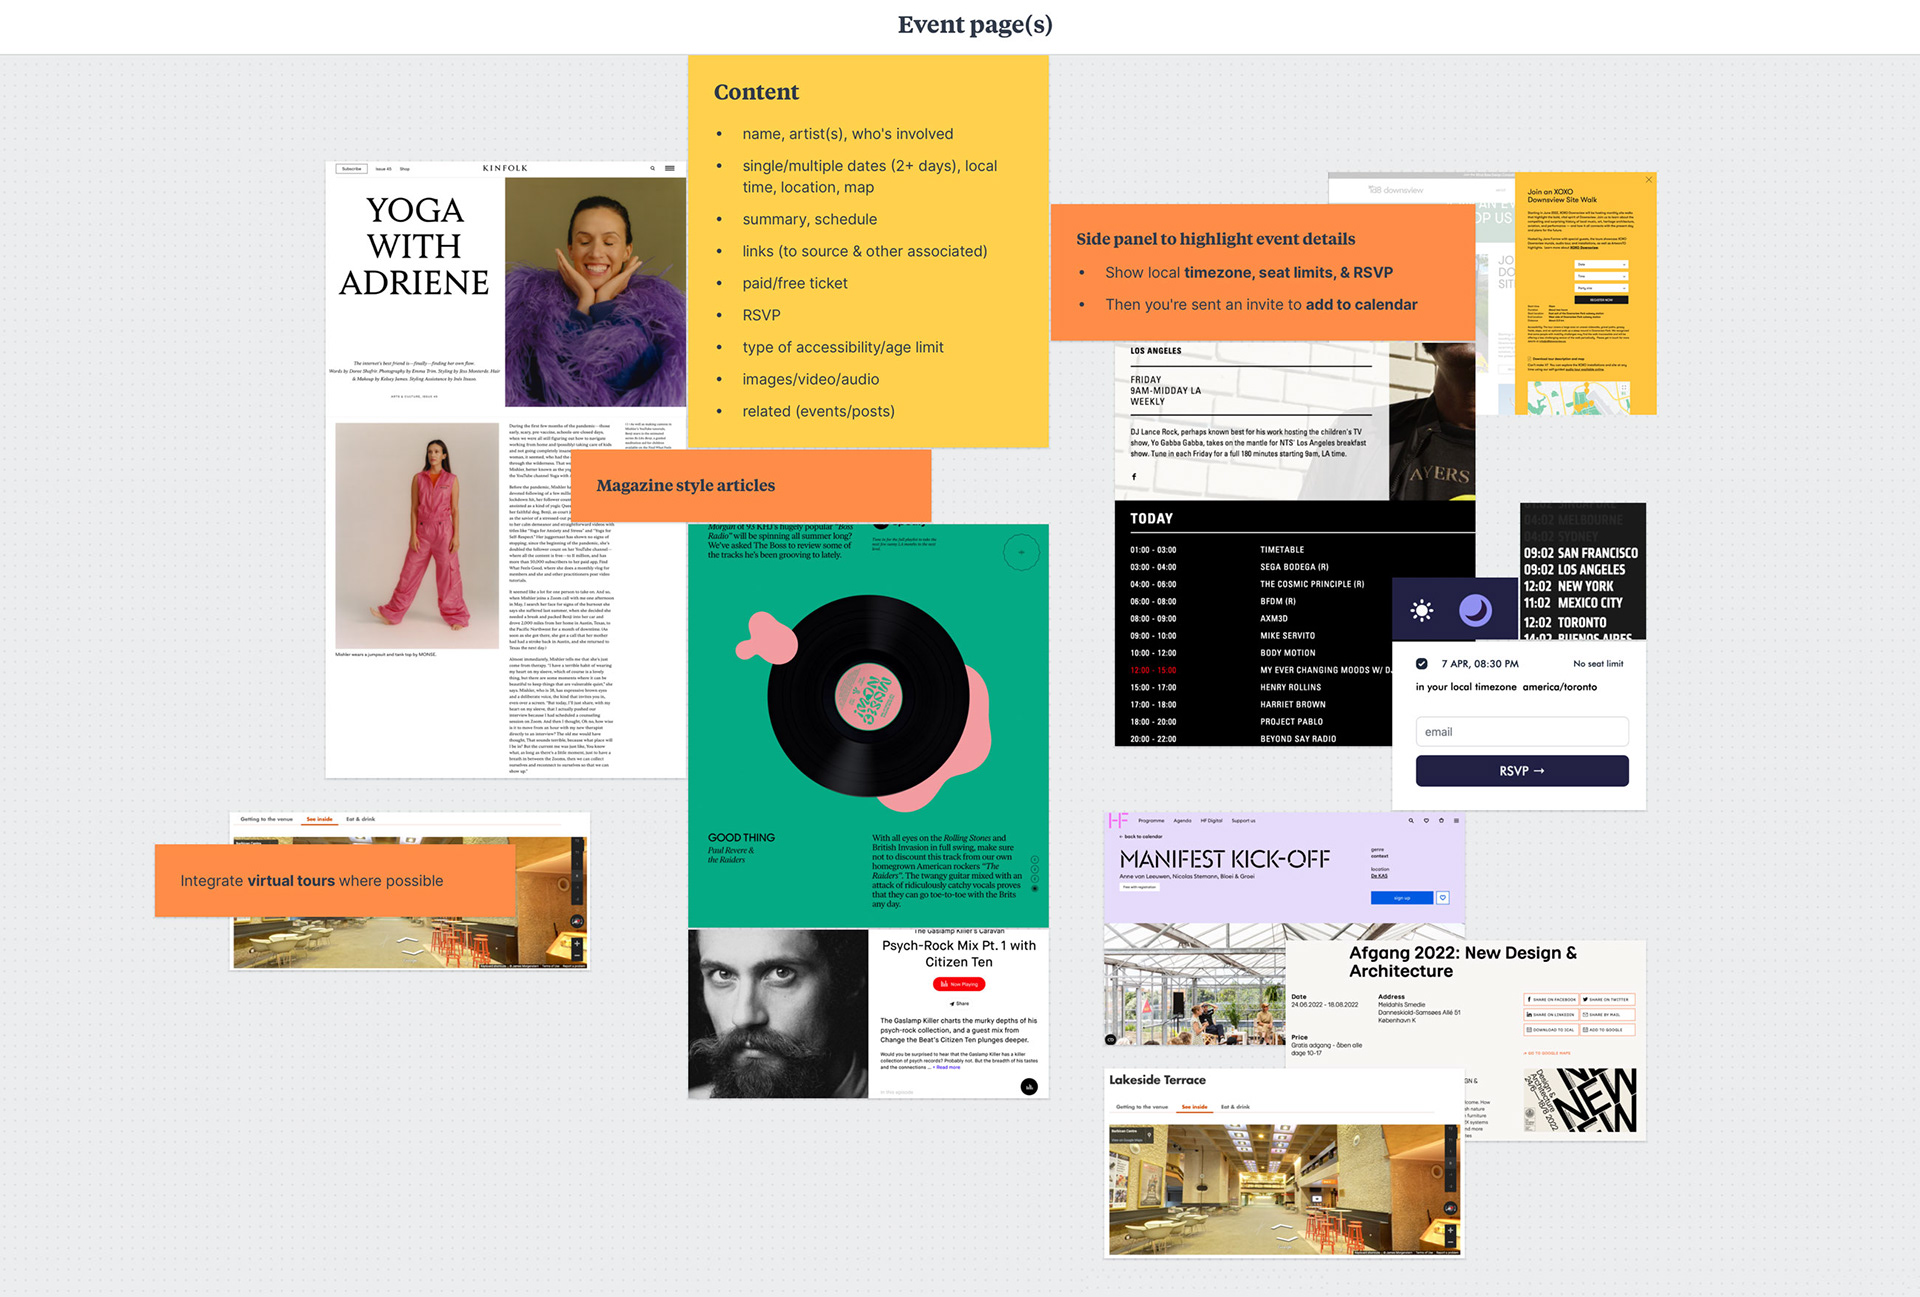Click the highlighted 12:00 - 15:00 time slot
The height and width of the screenshot is (1297, 1920).
[1153, 670]
